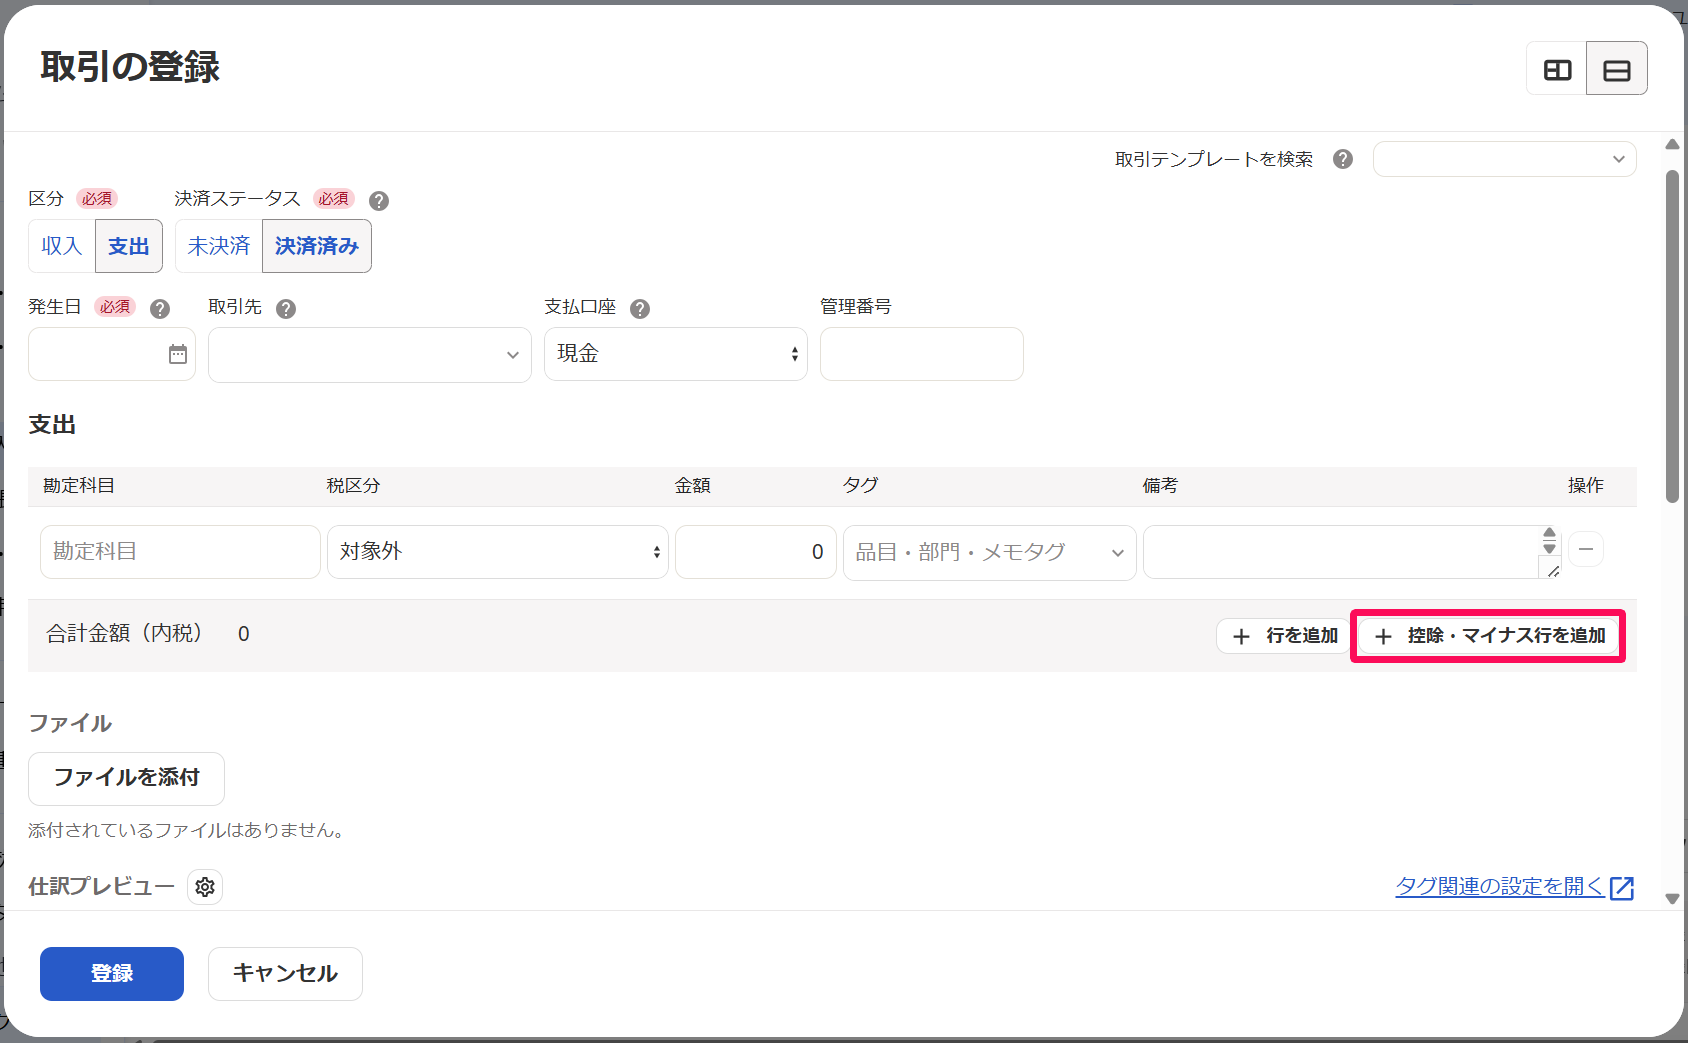The width and height of the screenshot is (1688, 1043).
Task: Open help icon next to 取引先
Action: coord(286,309)
